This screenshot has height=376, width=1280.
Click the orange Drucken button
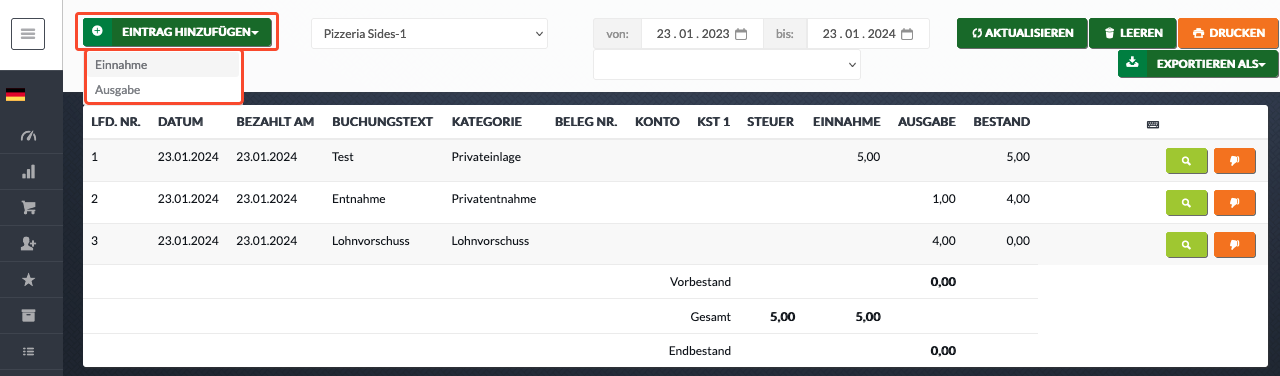[x=1228, y=33]
